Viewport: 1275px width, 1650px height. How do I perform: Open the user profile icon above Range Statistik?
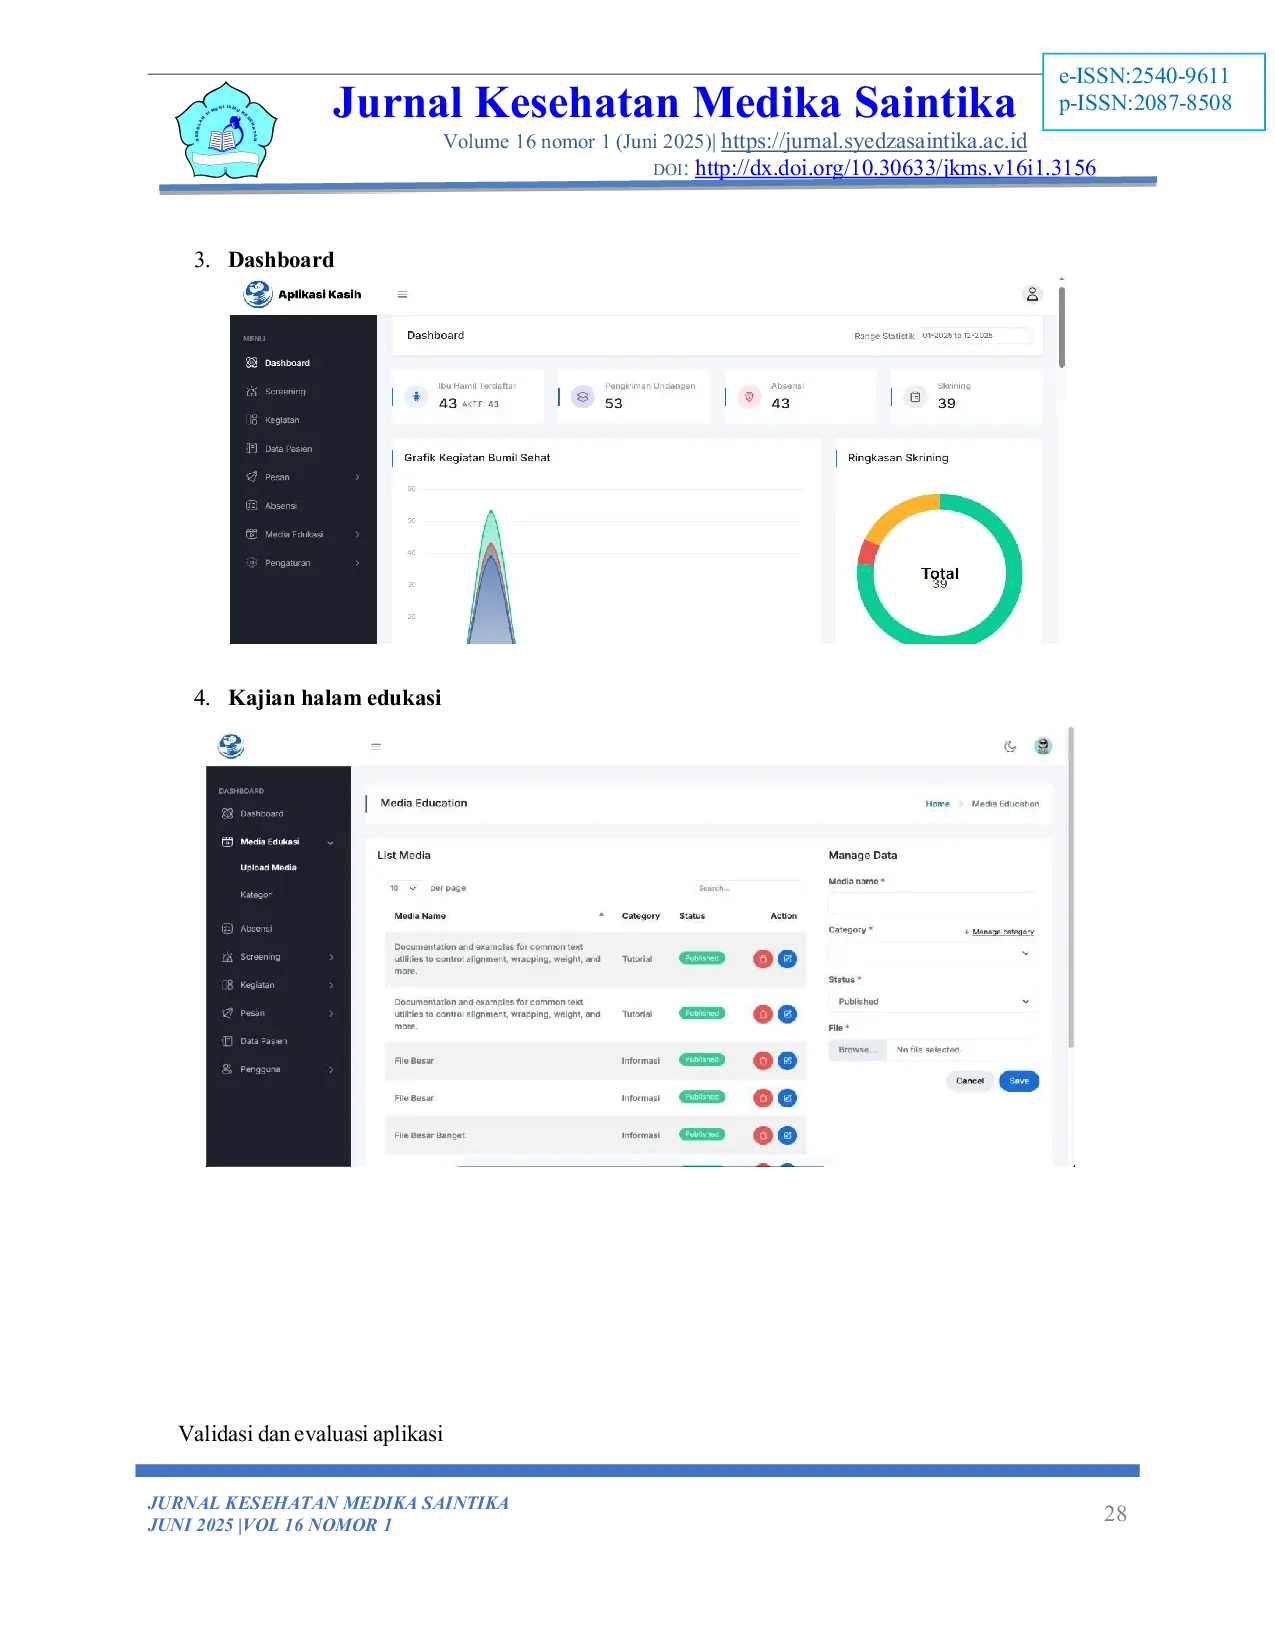(x=1032, y=294)
